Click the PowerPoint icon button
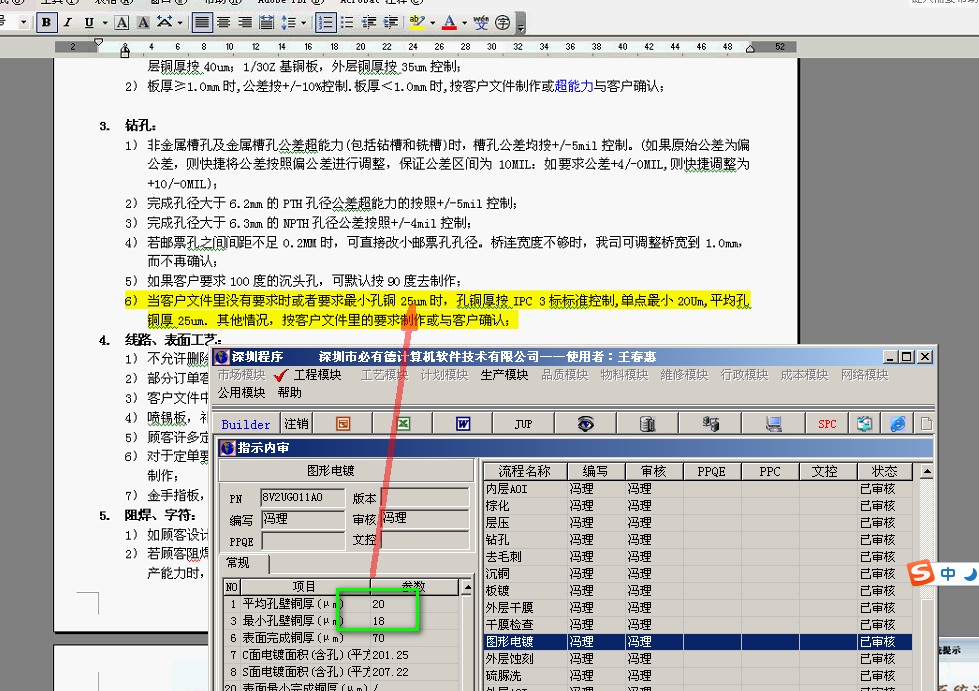The width and height of the screenshot is (979, 691). coord(343,424)
